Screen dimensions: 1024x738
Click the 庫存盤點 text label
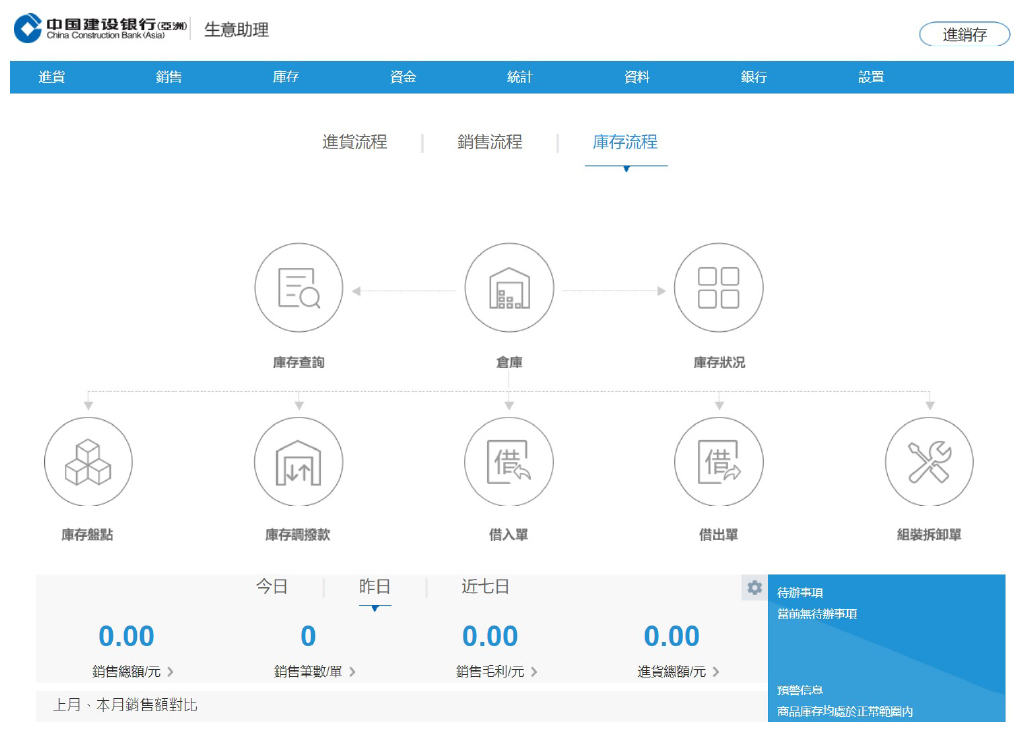tap(88, 535)
